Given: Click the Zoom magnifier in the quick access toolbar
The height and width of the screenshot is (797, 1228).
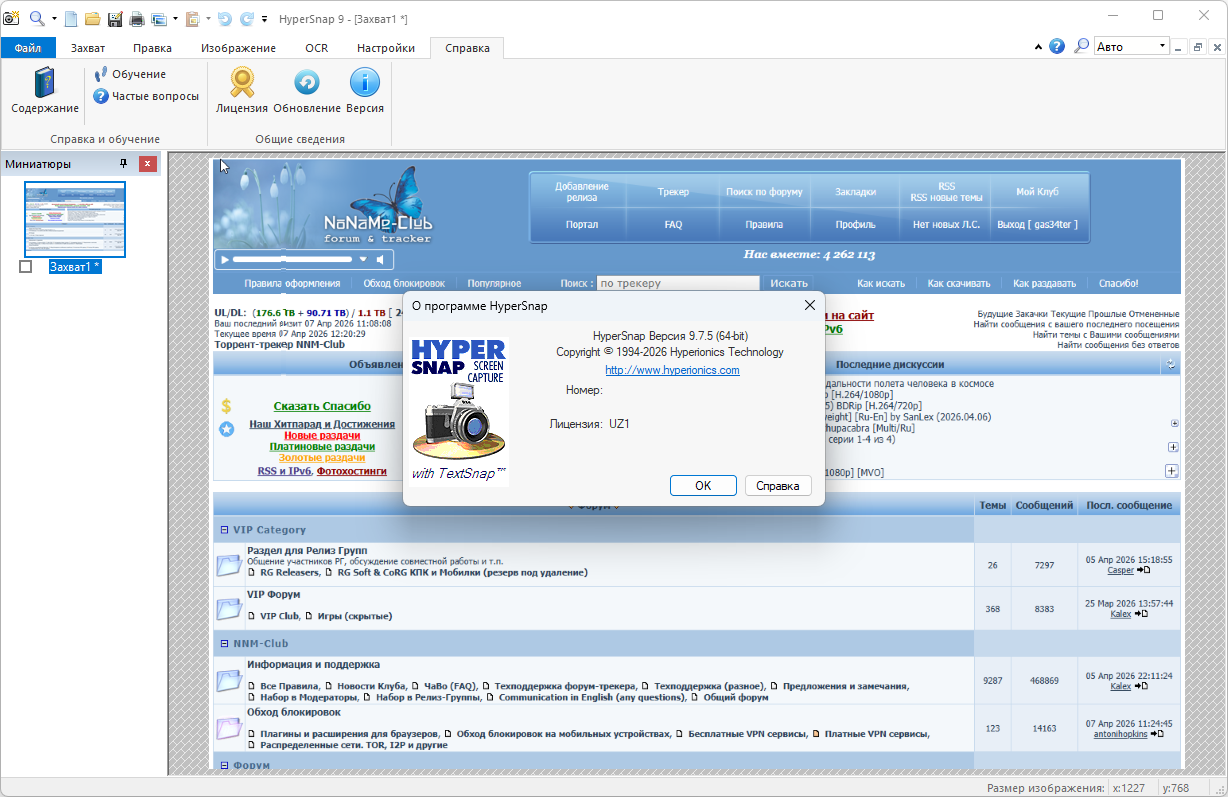Looking at the screenshot, I should pos(36,18).
